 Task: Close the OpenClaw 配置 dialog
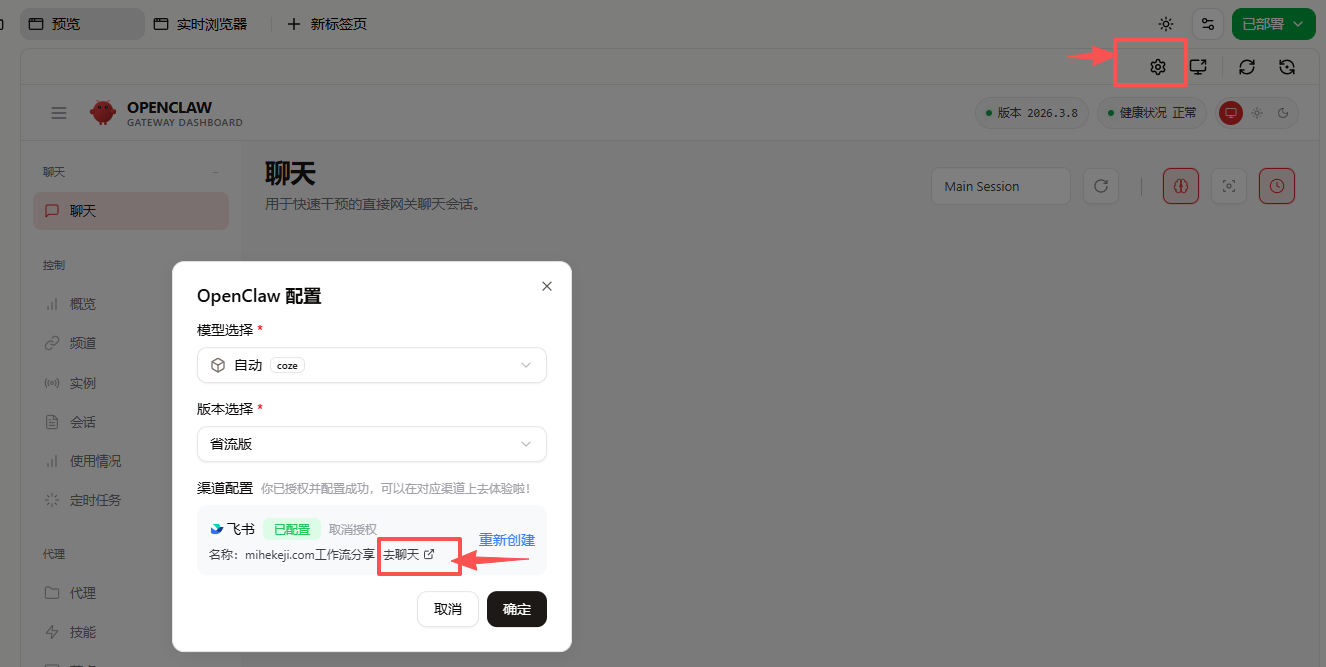point(547,286)
